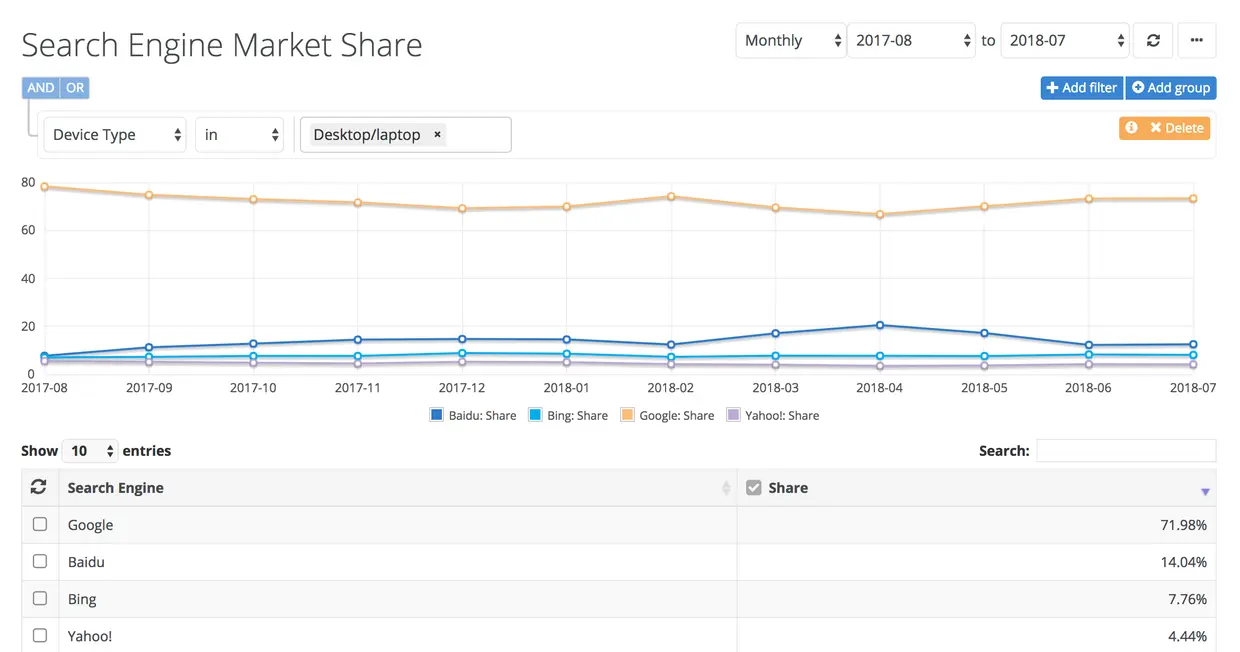Open the Show entries count dropdown
The image size is (1240, 652).
(x=90, y=451)
